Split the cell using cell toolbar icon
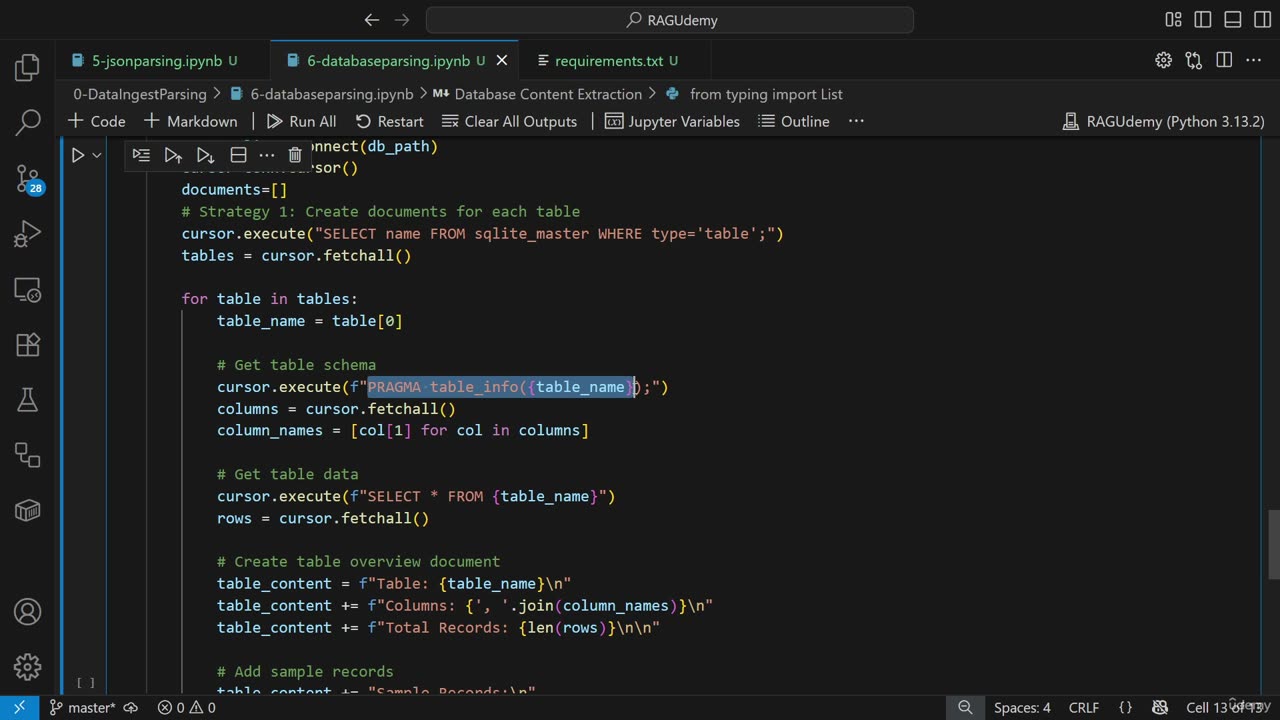 [x=238, y=155]
